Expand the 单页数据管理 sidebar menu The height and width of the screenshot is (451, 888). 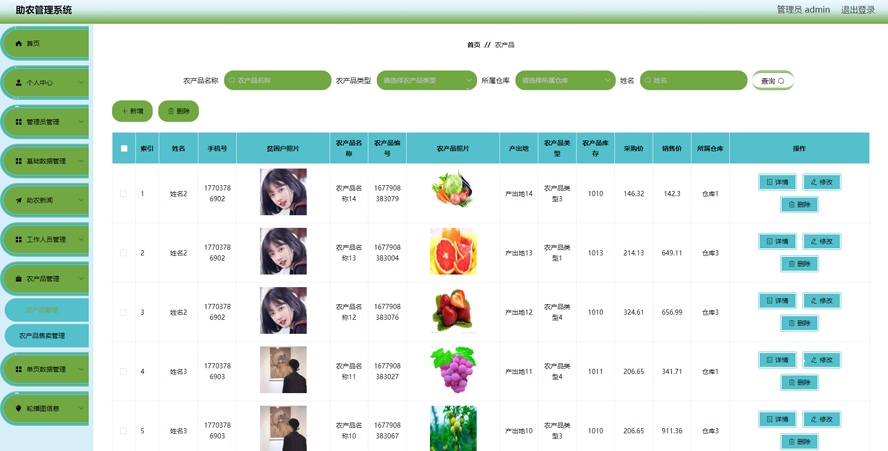(46, 369)
